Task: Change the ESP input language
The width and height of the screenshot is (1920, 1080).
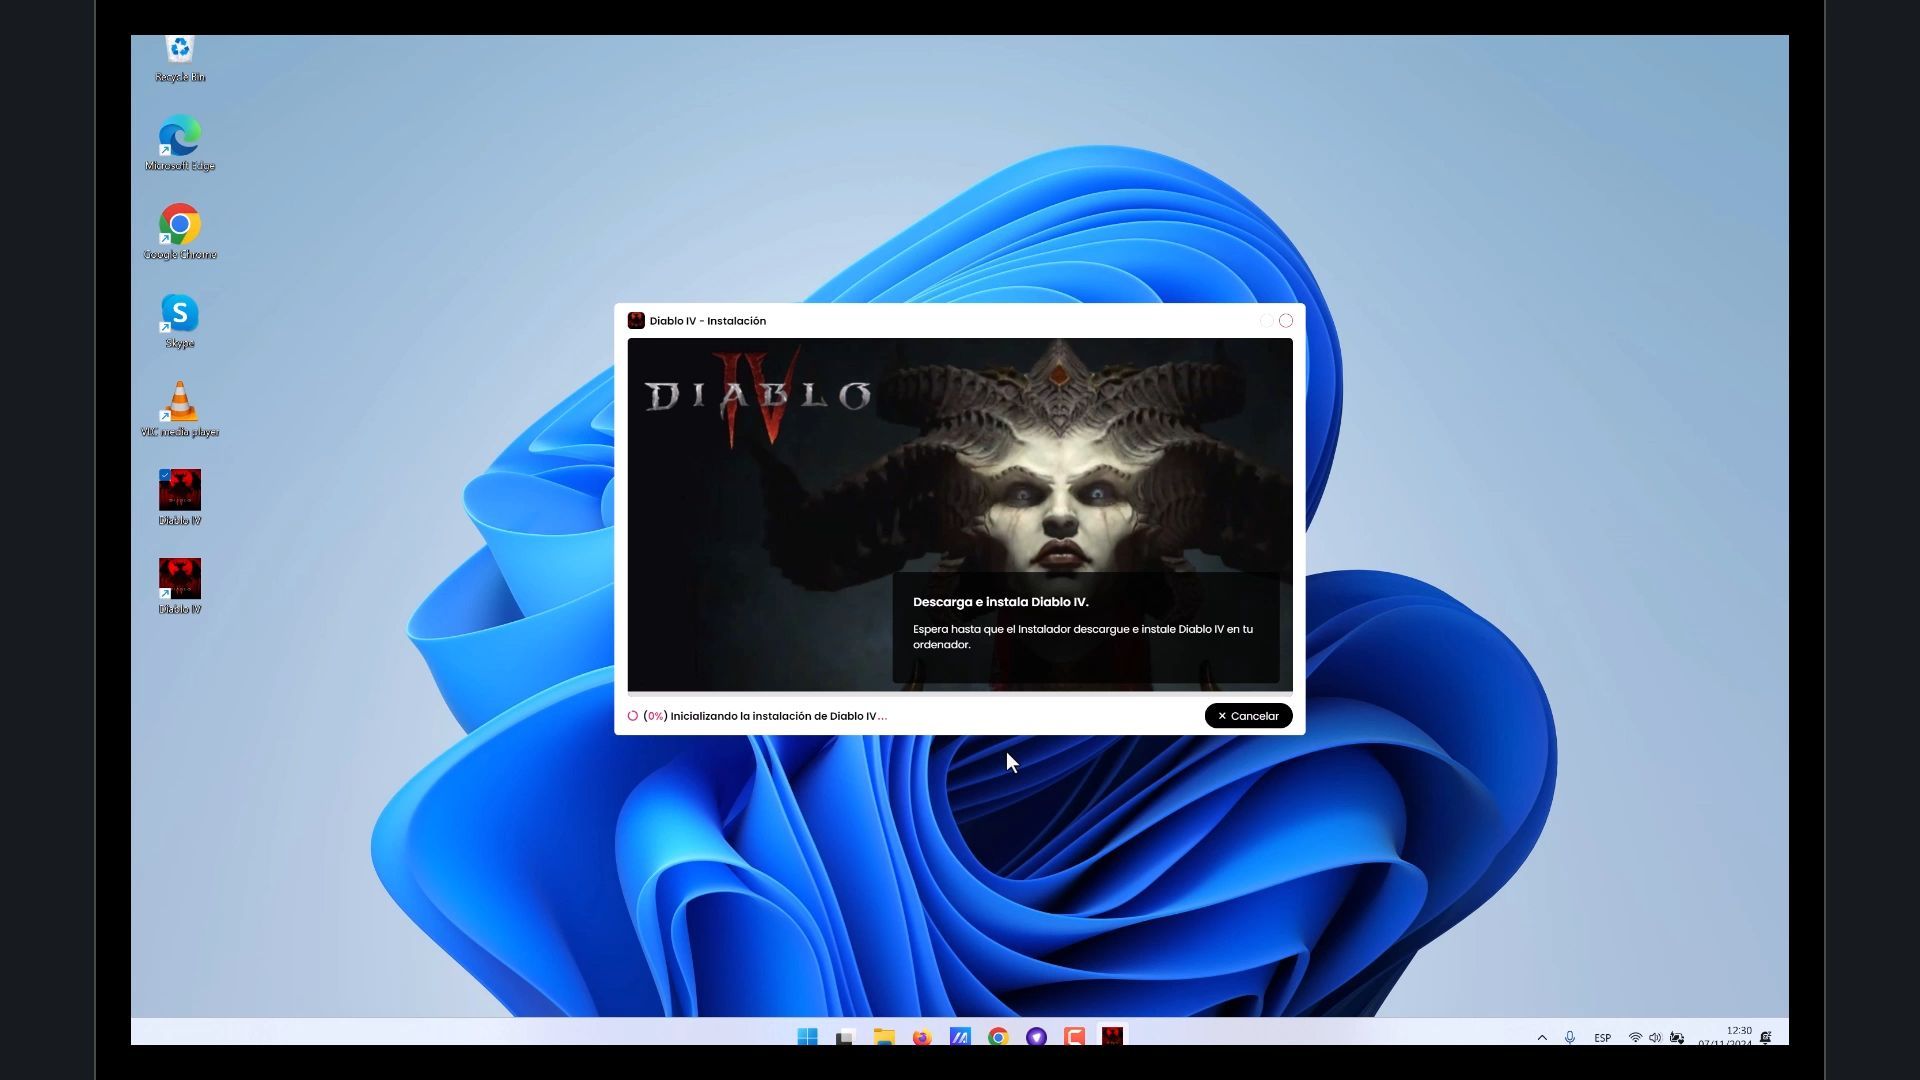Action: [1602, 1038]
